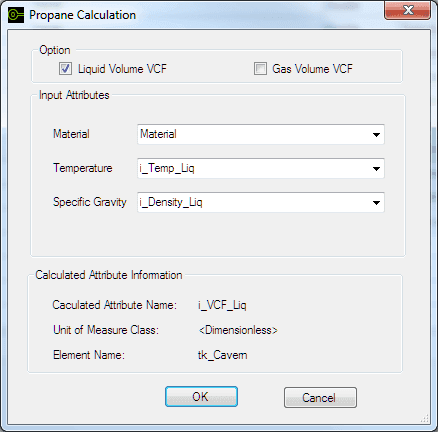The width and height of the screenshot is (438, 432).
Task: Confirm with the OK button
Action: (x=201, y=397)
